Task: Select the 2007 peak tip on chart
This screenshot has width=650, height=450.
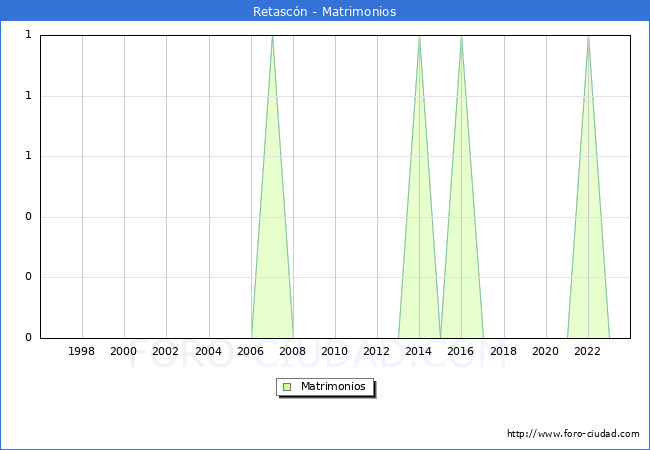Action: [272, 37]
